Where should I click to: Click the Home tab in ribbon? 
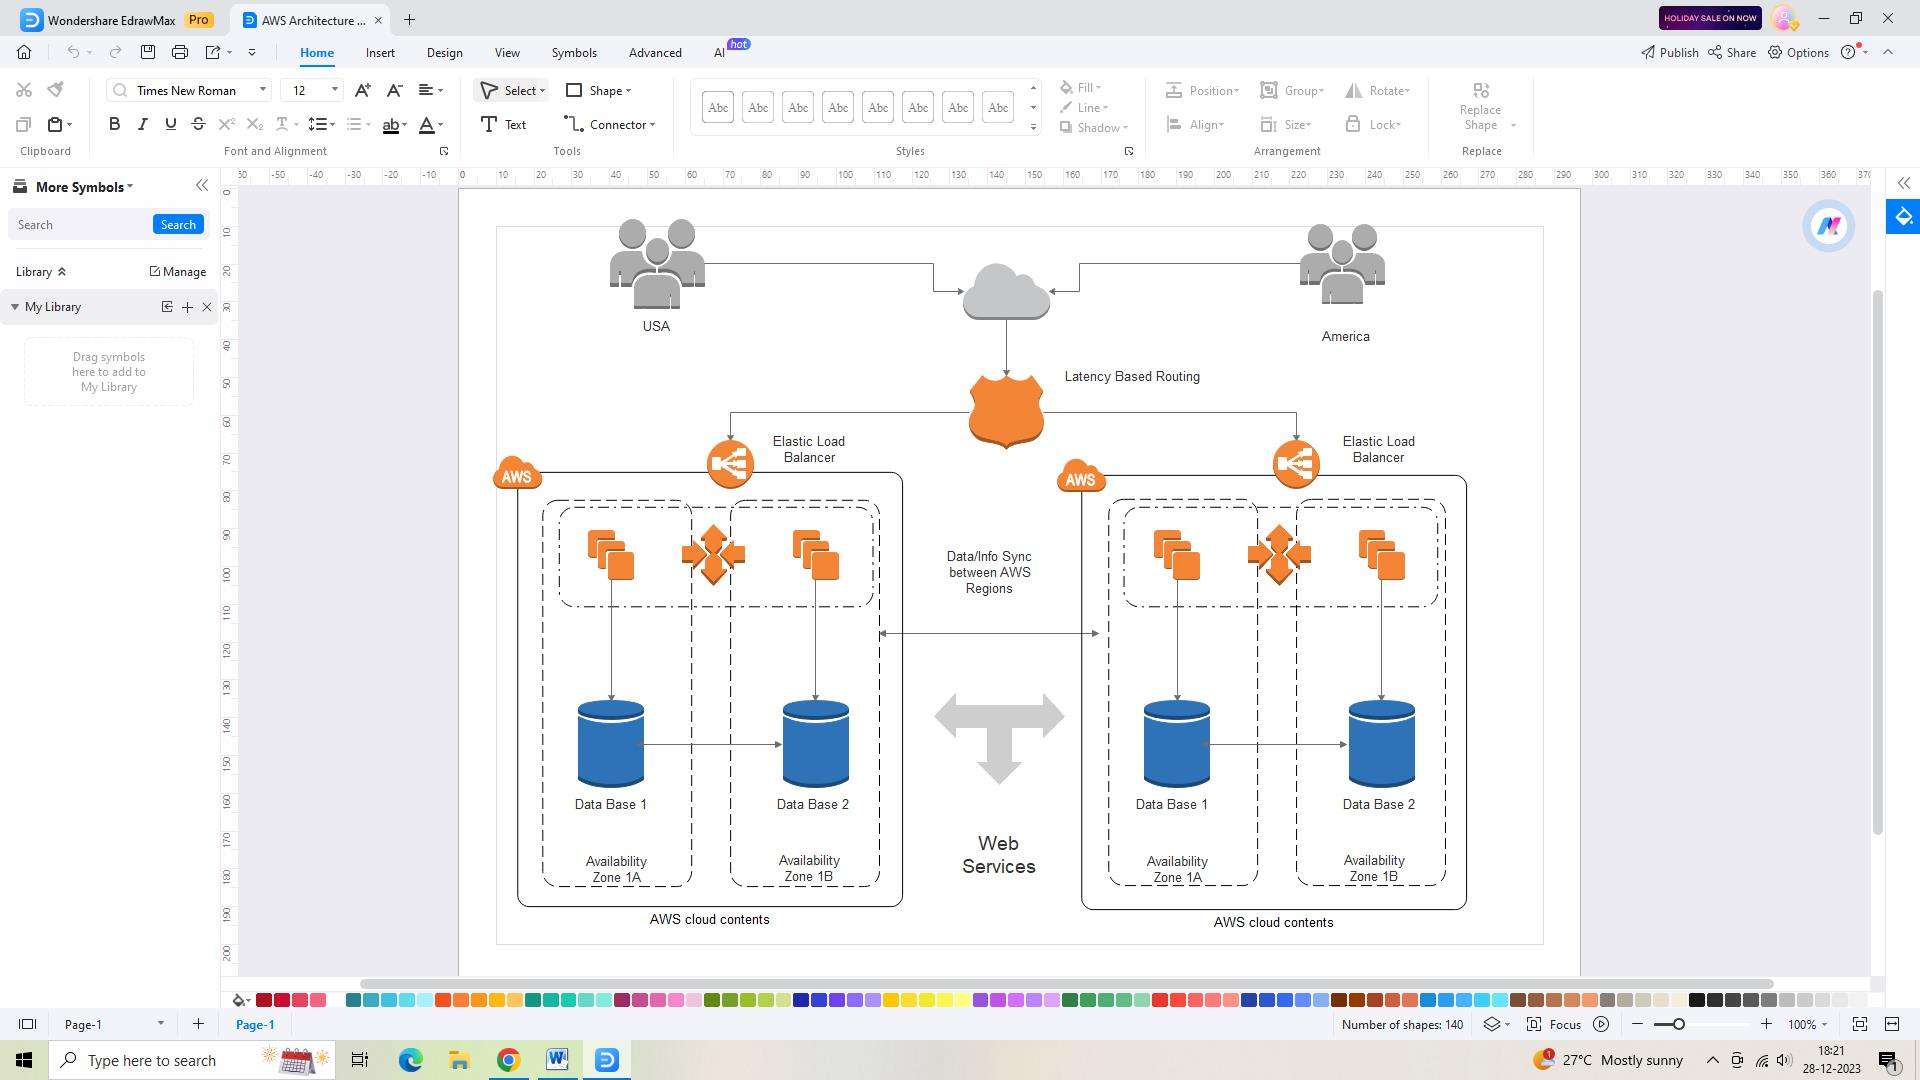[x=316, y=53]
